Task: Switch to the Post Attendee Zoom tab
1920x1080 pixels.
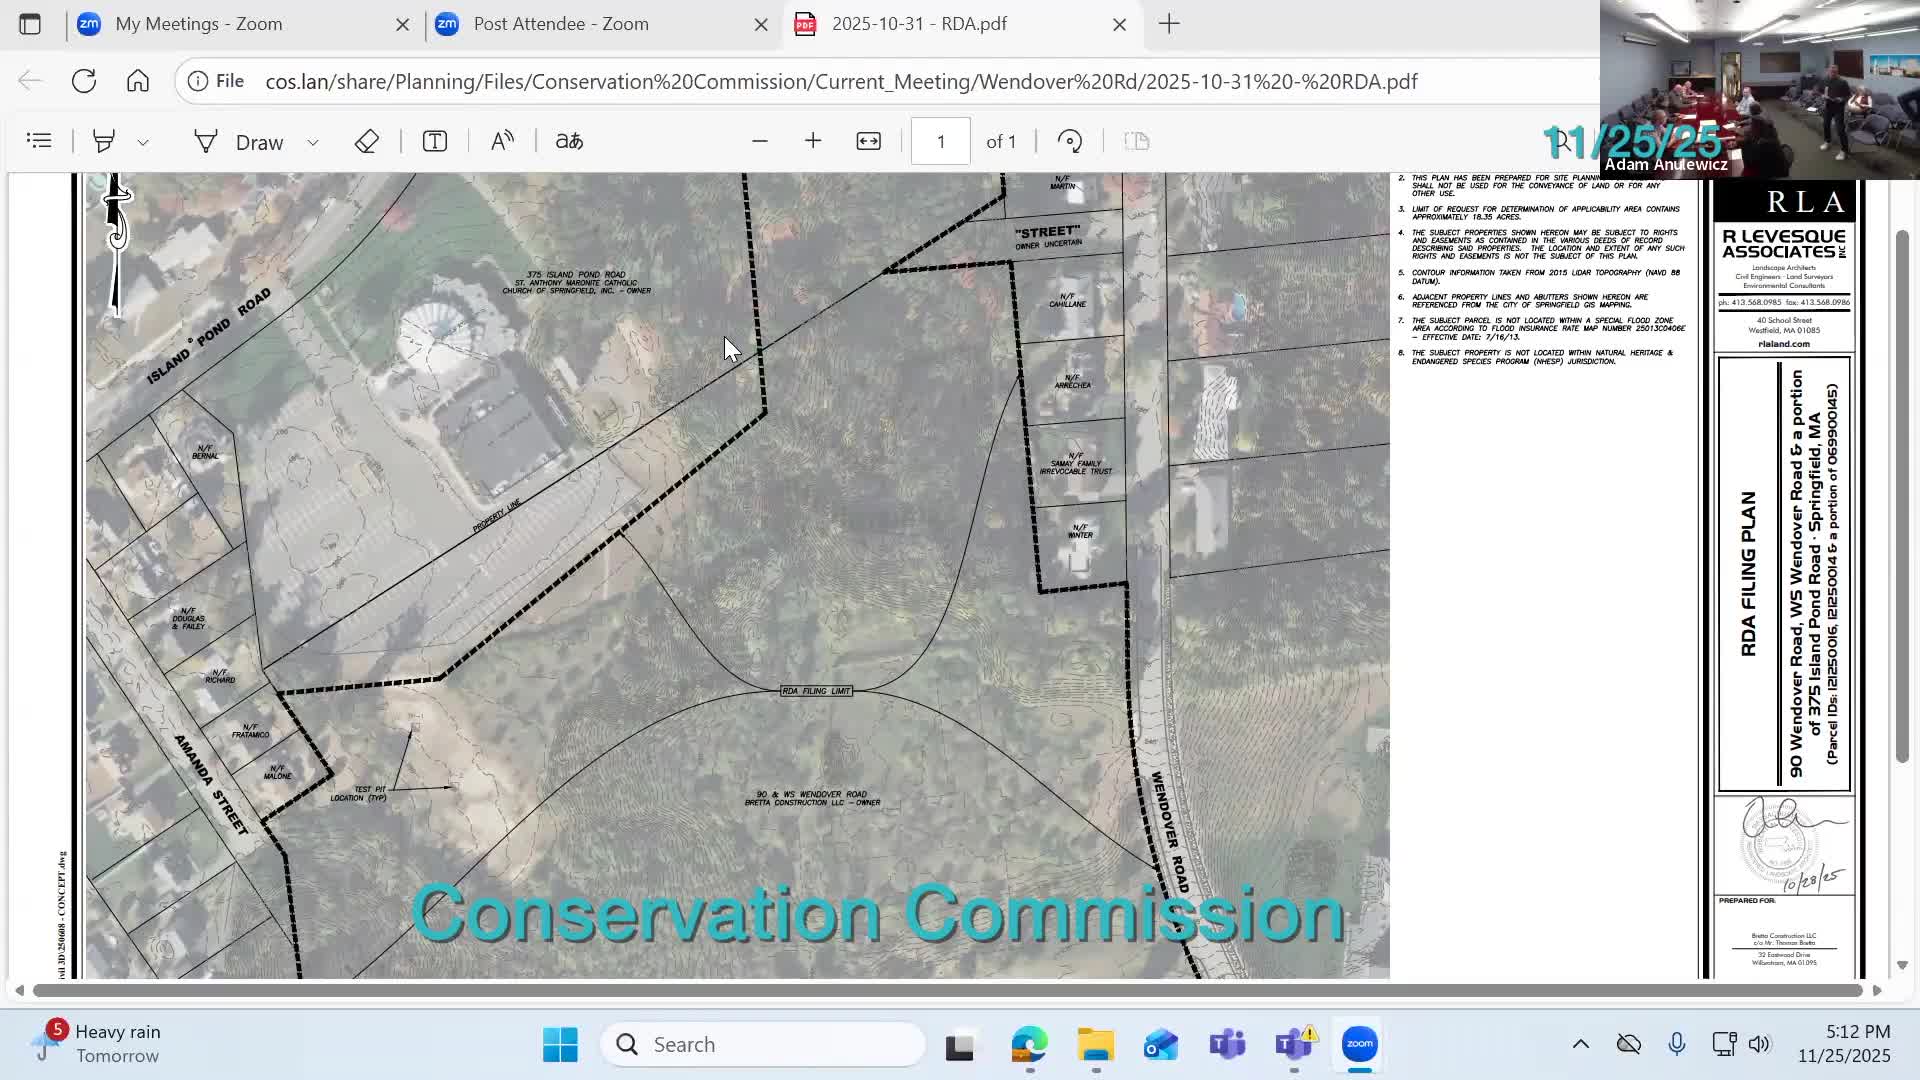Action: [560, 24]
